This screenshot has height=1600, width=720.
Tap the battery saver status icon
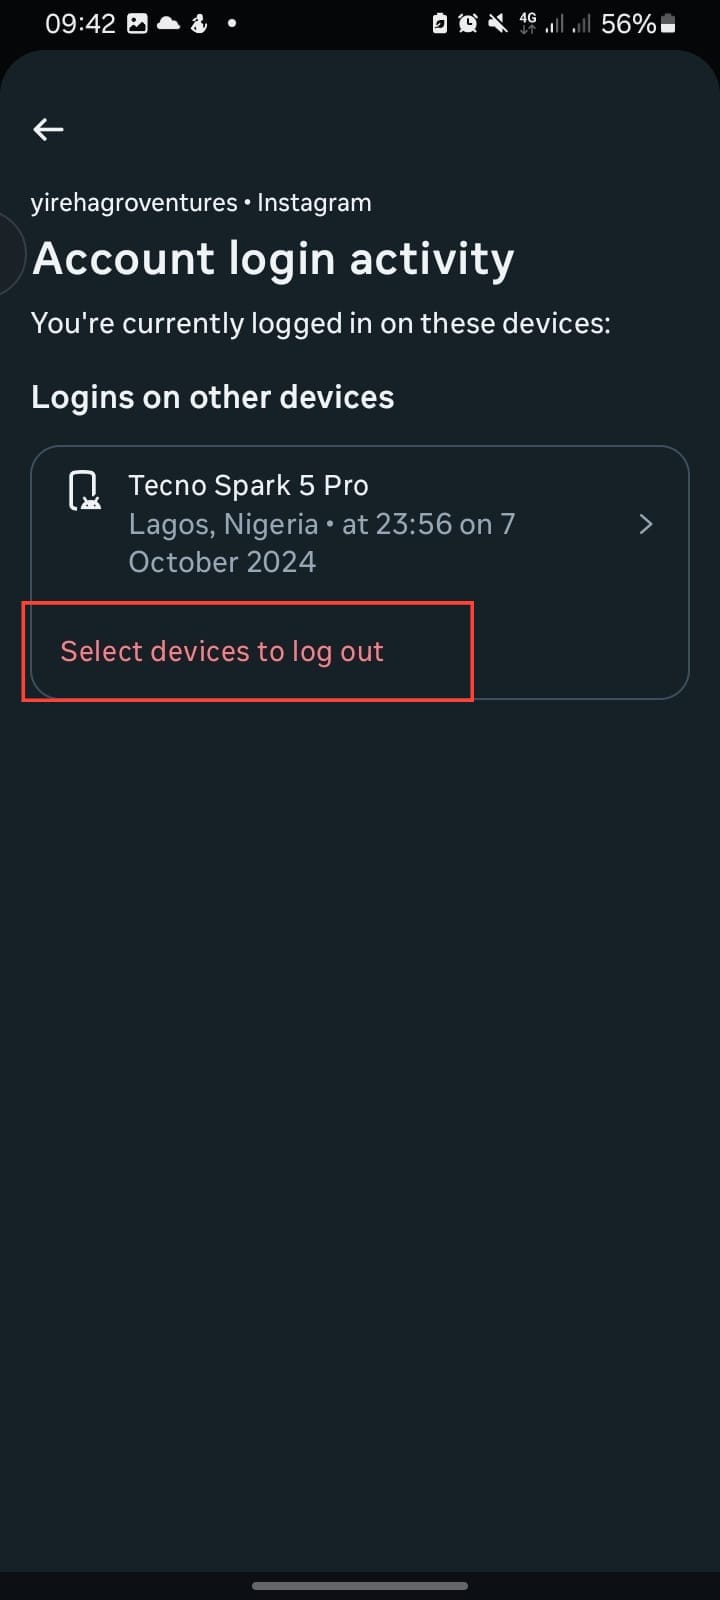pyautogui.click(x=440, y=24)
